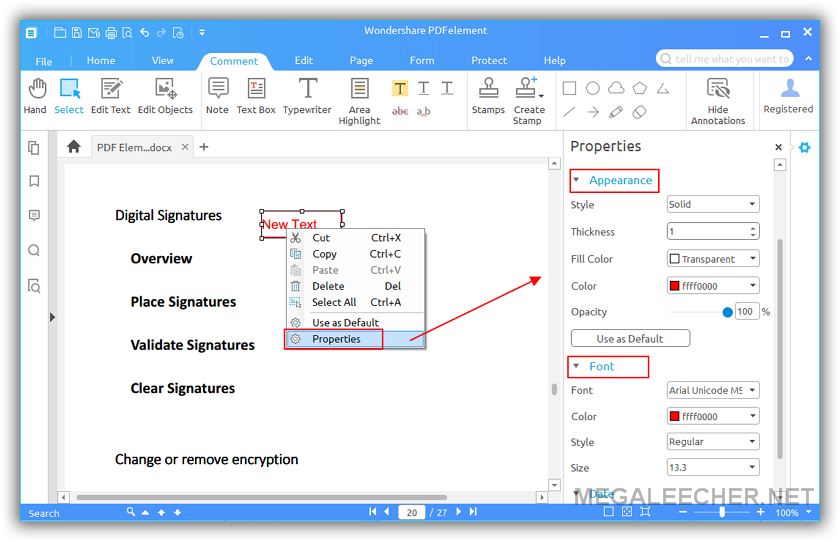Choose Copy in the context menu
840x542 pixels.
pos(356,254)
